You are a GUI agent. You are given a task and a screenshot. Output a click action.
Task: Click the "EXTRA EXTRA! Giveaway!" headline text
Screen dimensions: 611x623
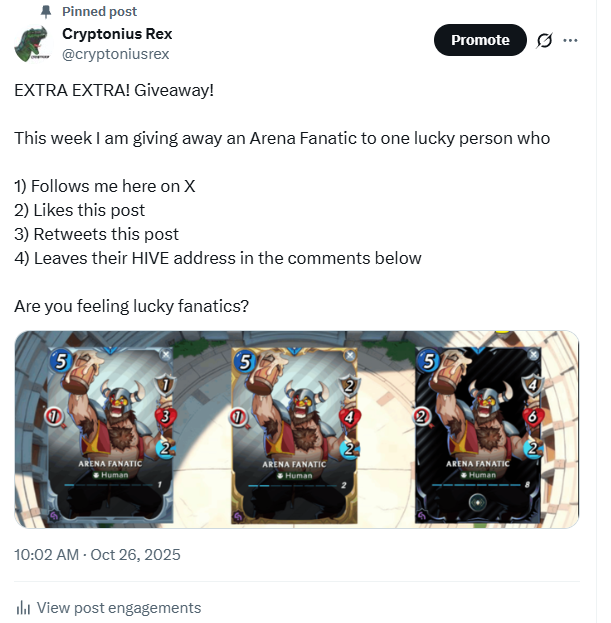(114, 90)
